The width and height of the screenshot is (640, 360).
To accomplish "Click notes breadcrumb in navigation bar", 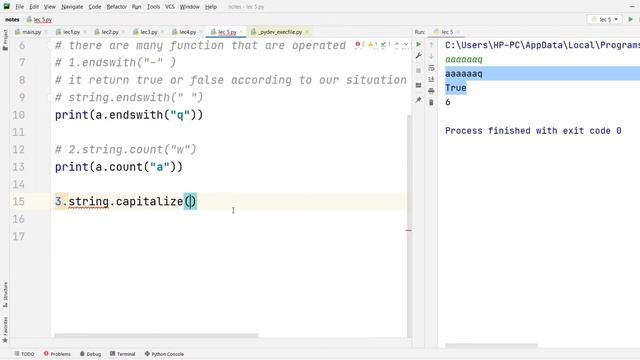I will point(12,20).
